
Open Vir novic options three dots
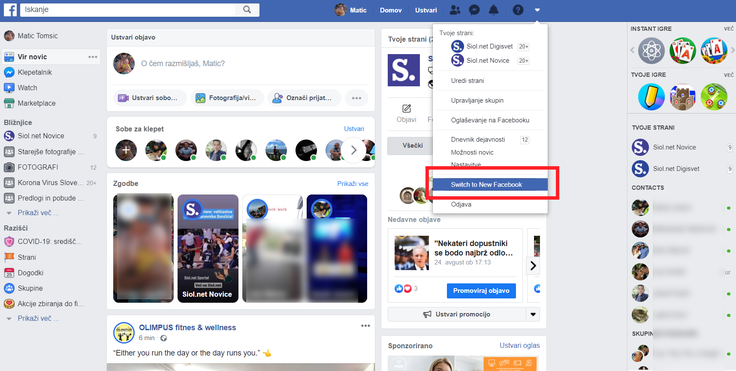click(93, 57)
